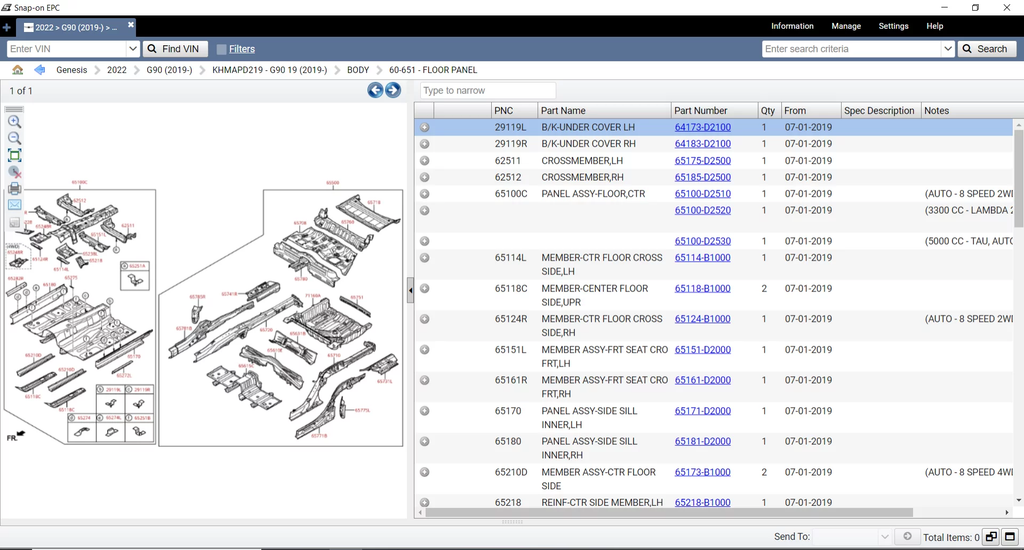Email the diagram using envelope icon
This screenshot has width=1024, height=550.
coord(14,205)
